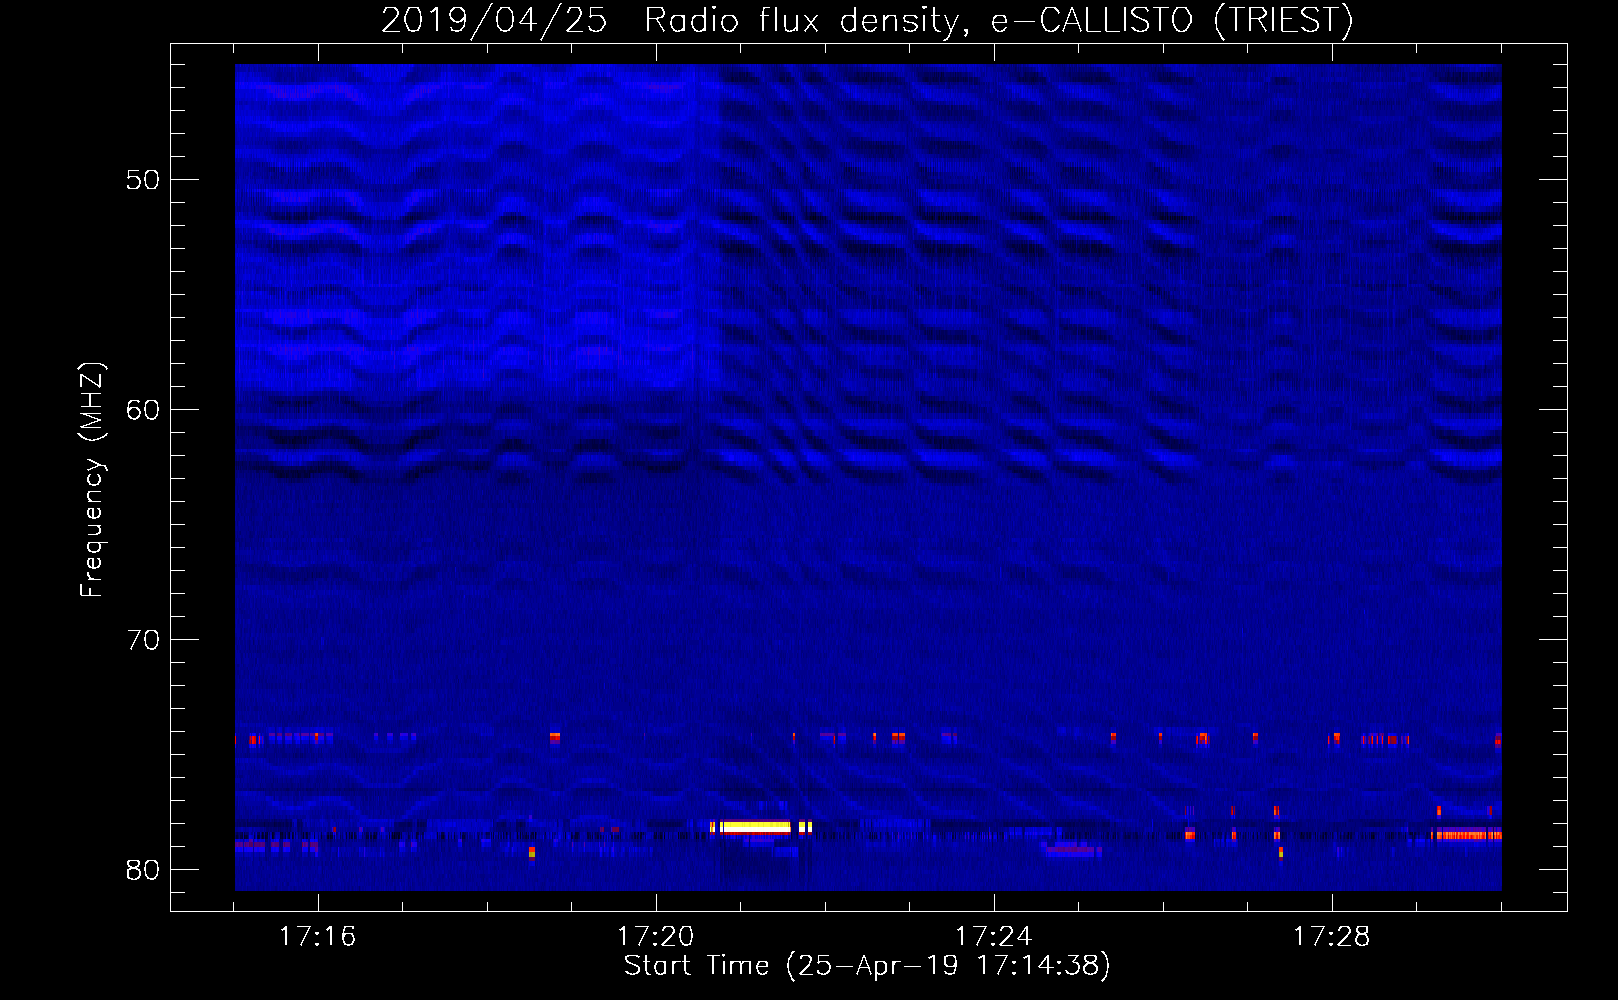Click the 'Start Time (25-Apr-19 17:14:38)' label
The height and width of the screenshot is (1000, 1618).
(x=867, y=966)
